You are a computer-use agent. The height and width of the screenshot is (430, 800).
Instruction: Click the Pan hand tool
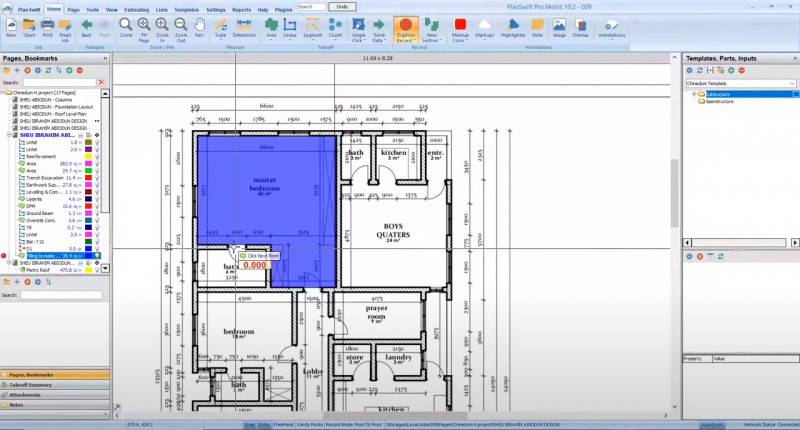[x=200, y=26]
